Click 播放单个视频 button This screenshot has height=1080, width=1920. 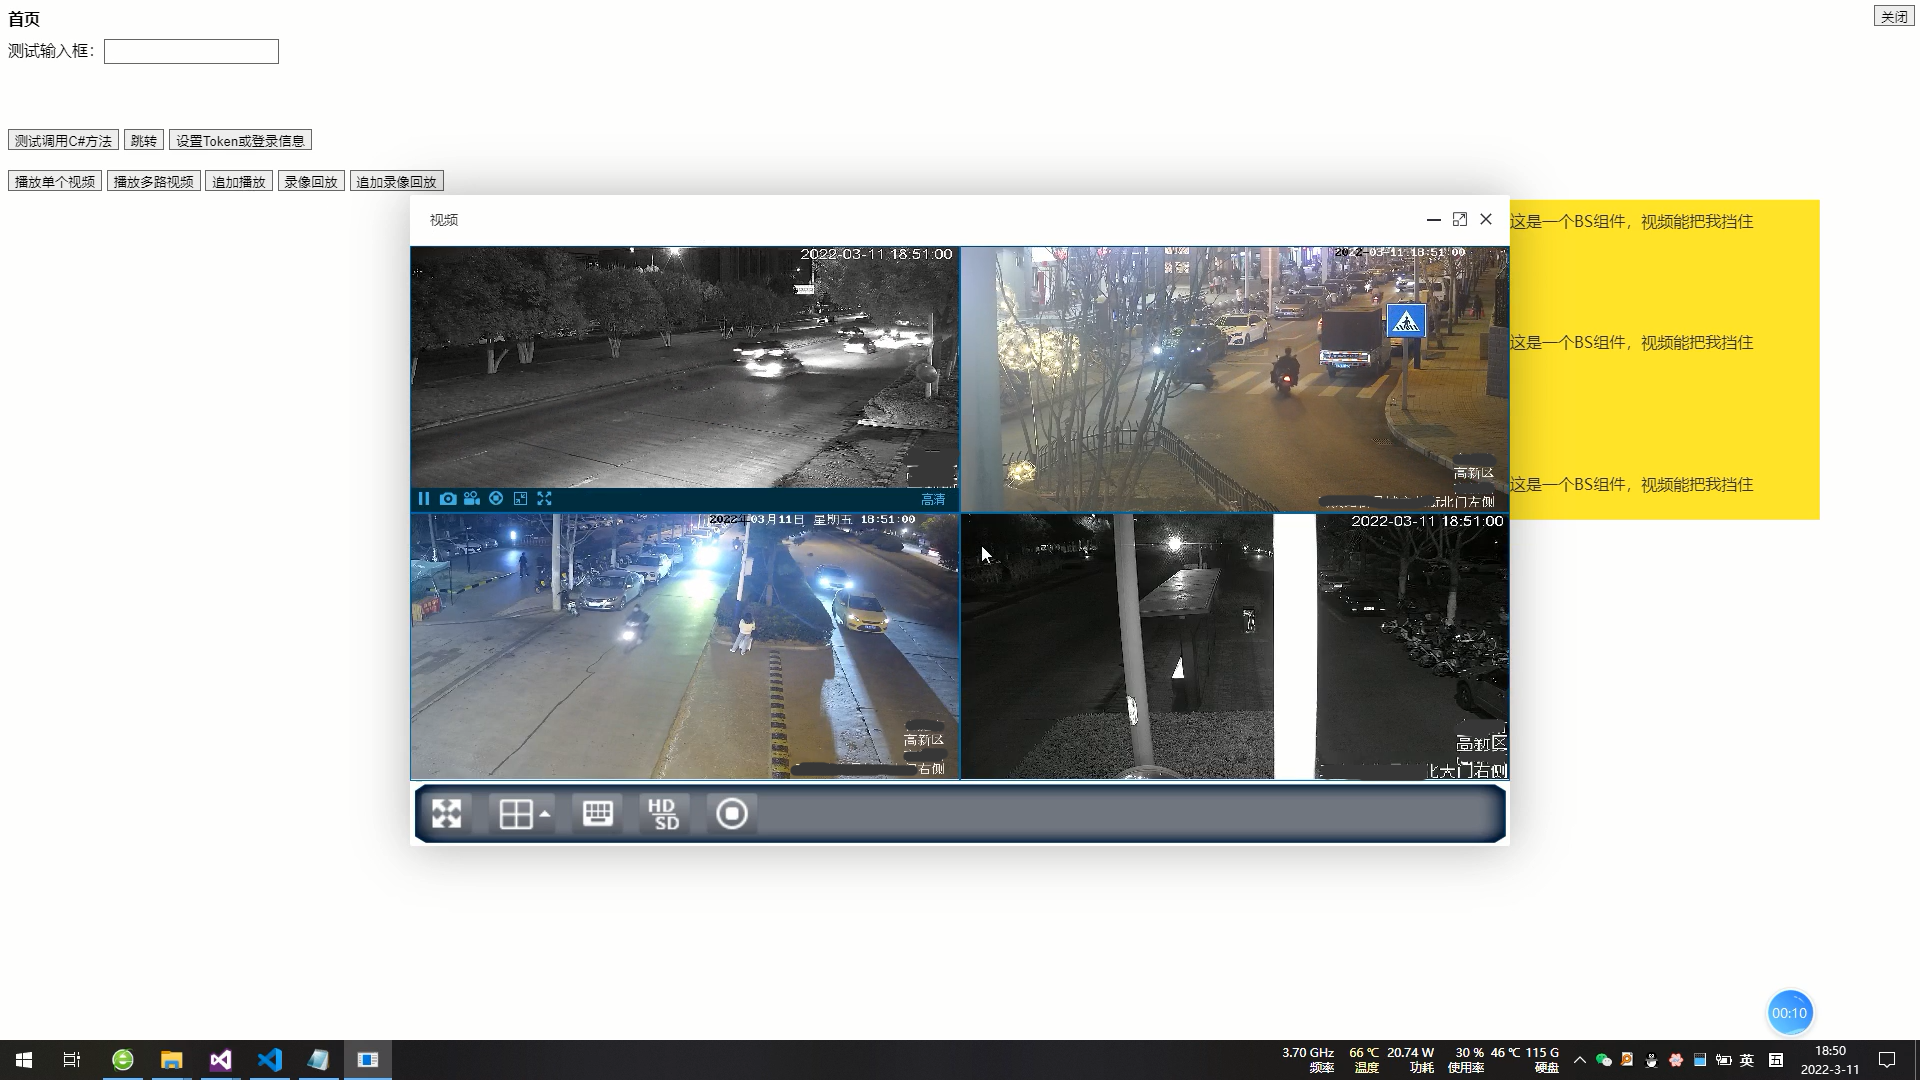point(55,181)
